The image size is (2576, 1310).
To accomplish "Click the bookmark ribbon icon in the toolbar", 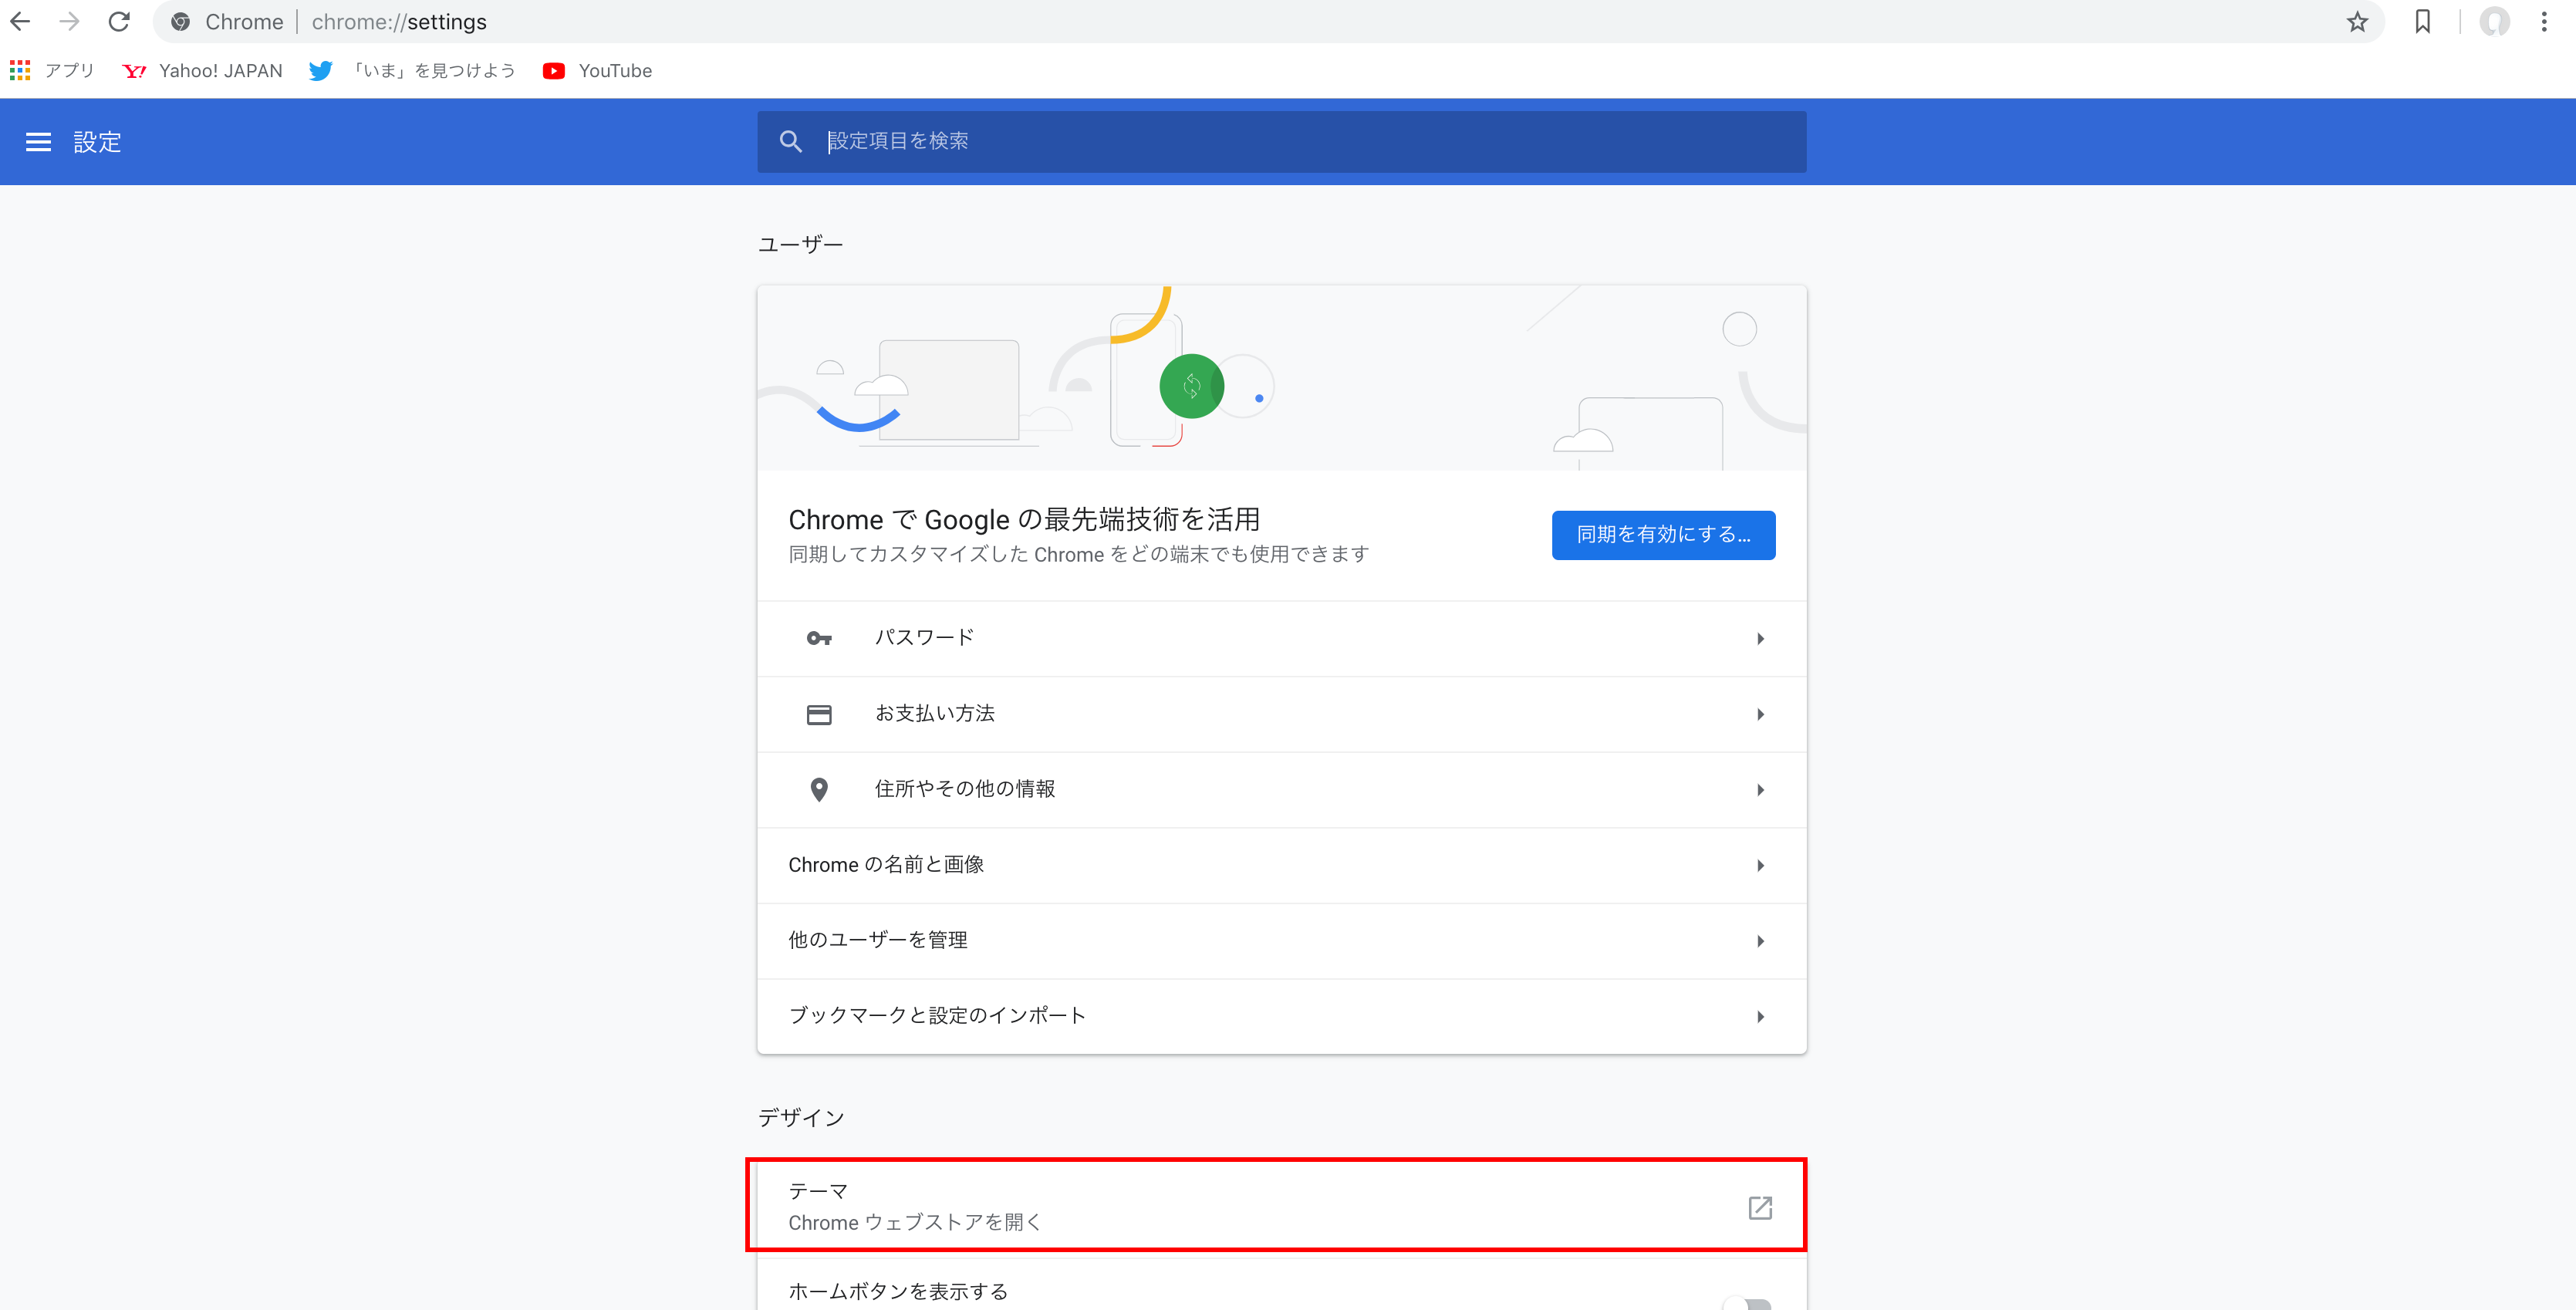I will pyautogui.click(x=2423, y=21).
